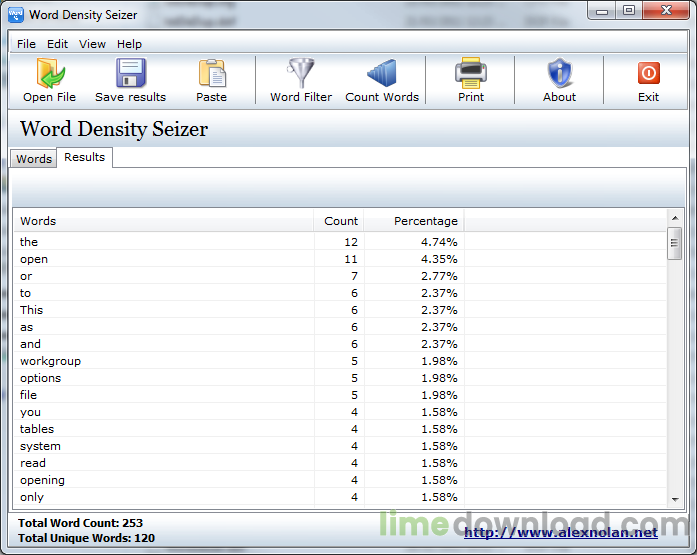
Task: Open the Help menu
Action: pyautogui.click(x=129, y=44)
